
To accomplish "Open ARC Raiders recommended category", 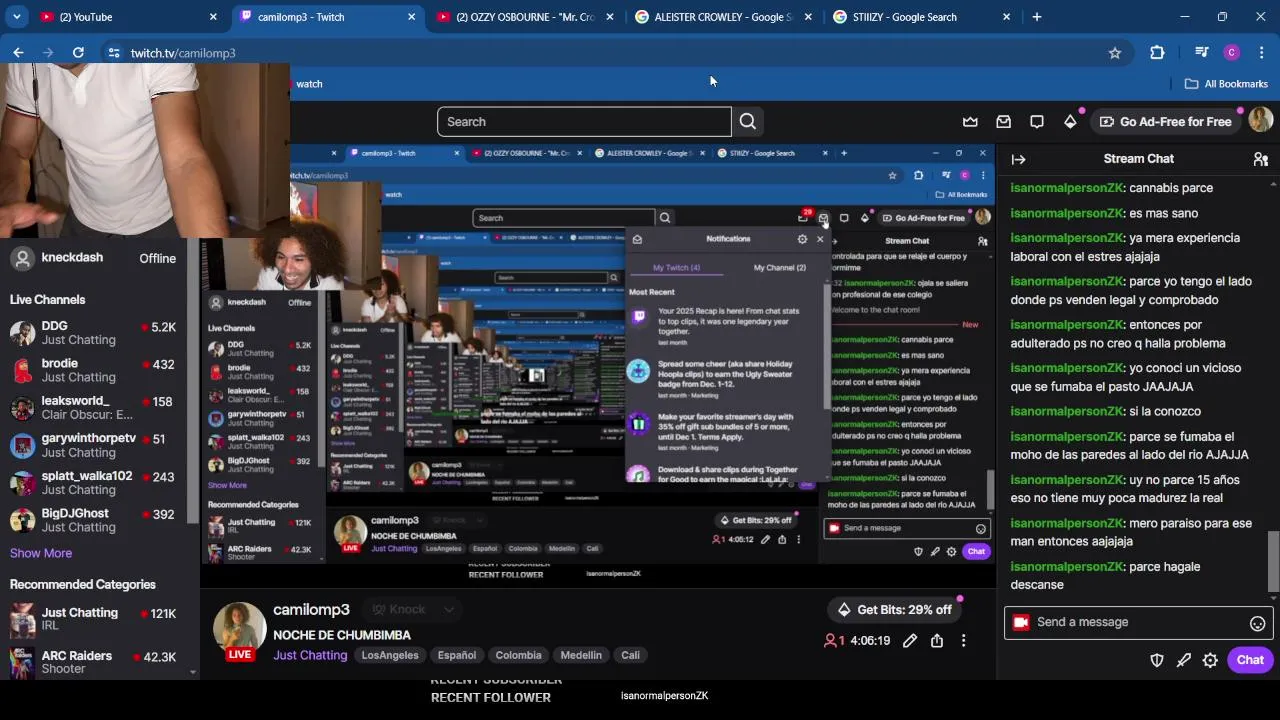I will tap(93, 661).
